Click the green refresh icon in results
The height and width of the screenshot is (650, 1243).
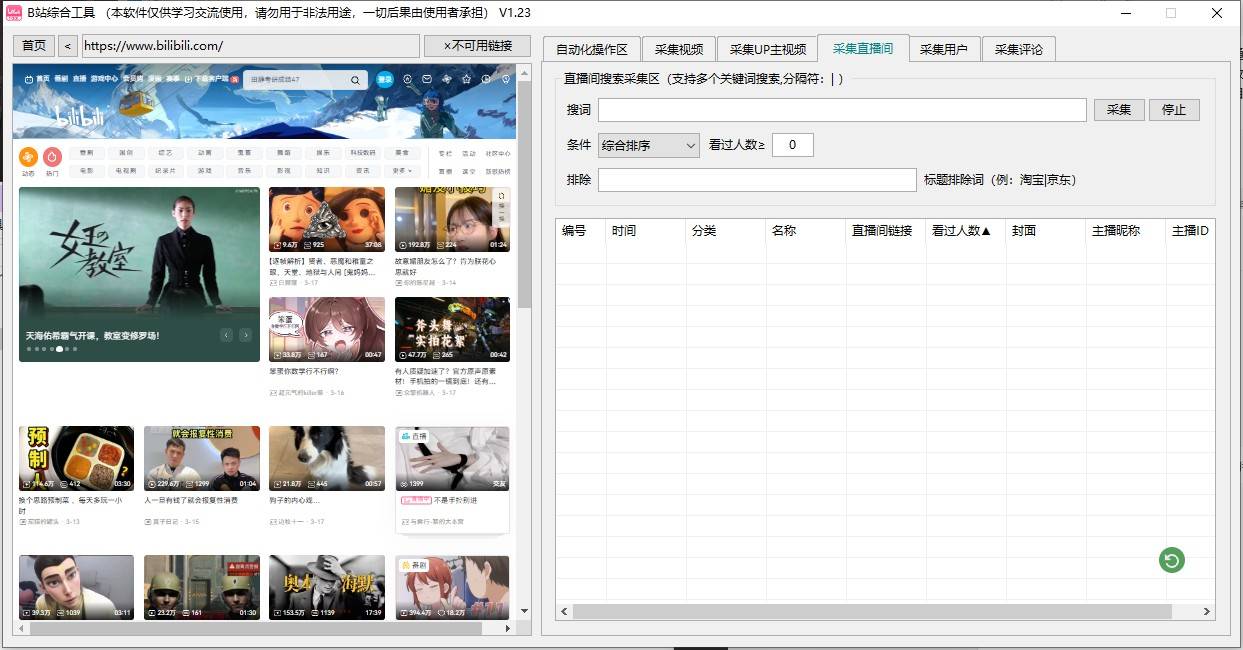tap(1171, 561)
